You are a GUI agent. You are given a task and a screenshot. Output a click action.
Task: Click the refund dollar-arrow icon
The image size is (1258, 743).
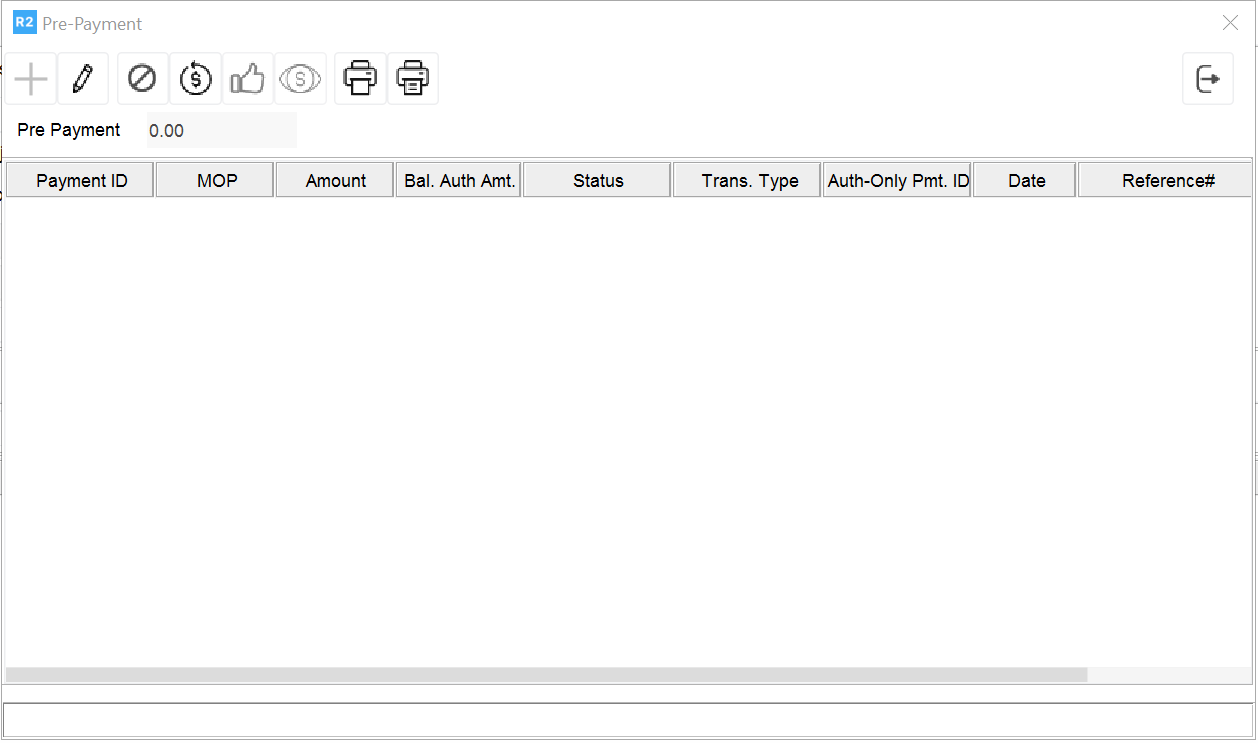click(x=195, y=79)
